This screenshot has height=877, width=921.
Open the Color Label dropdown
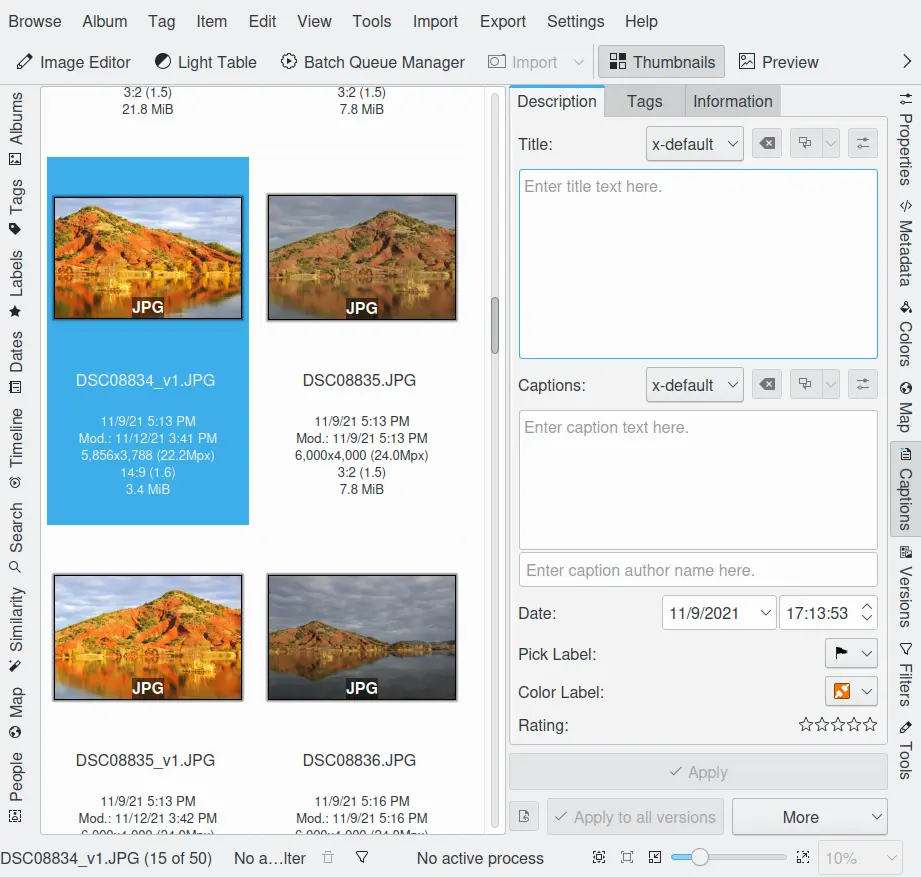[x=851, y=692]
